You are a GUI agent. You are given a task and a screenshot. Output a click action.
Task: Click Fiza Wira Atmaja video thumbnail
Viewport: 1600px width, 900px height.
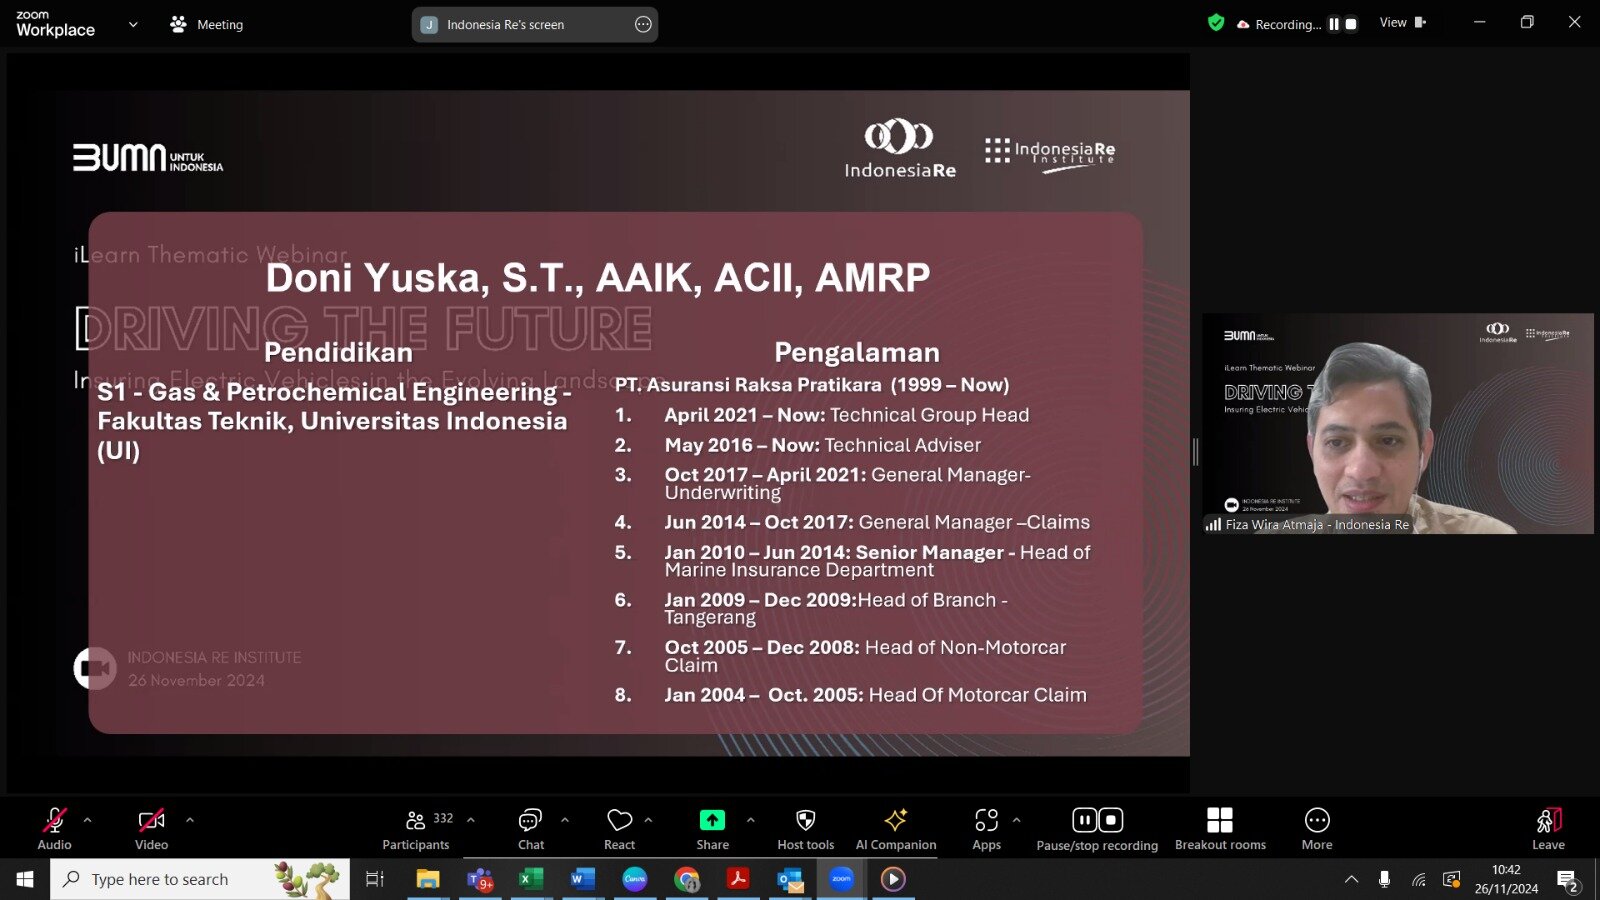tap(1398, 423)
